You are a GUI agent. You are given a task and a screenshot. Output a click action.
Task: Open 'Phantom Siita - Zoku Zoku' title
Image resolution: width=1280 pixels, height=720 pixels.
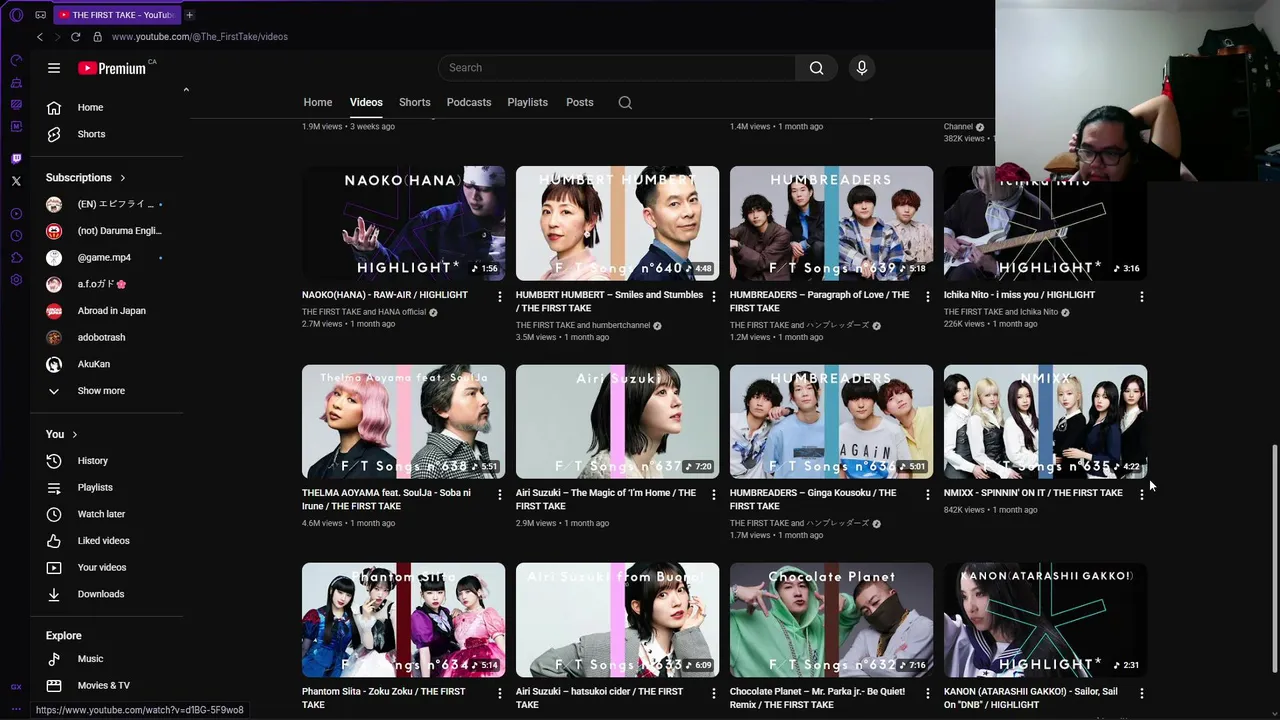tap(384, 698)
